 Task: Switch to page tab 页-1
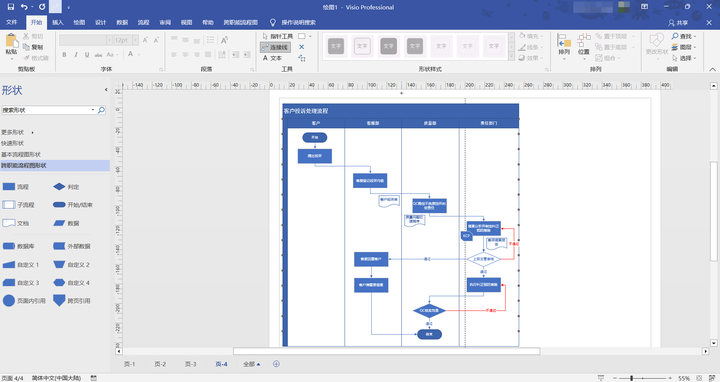pos(129,364)
